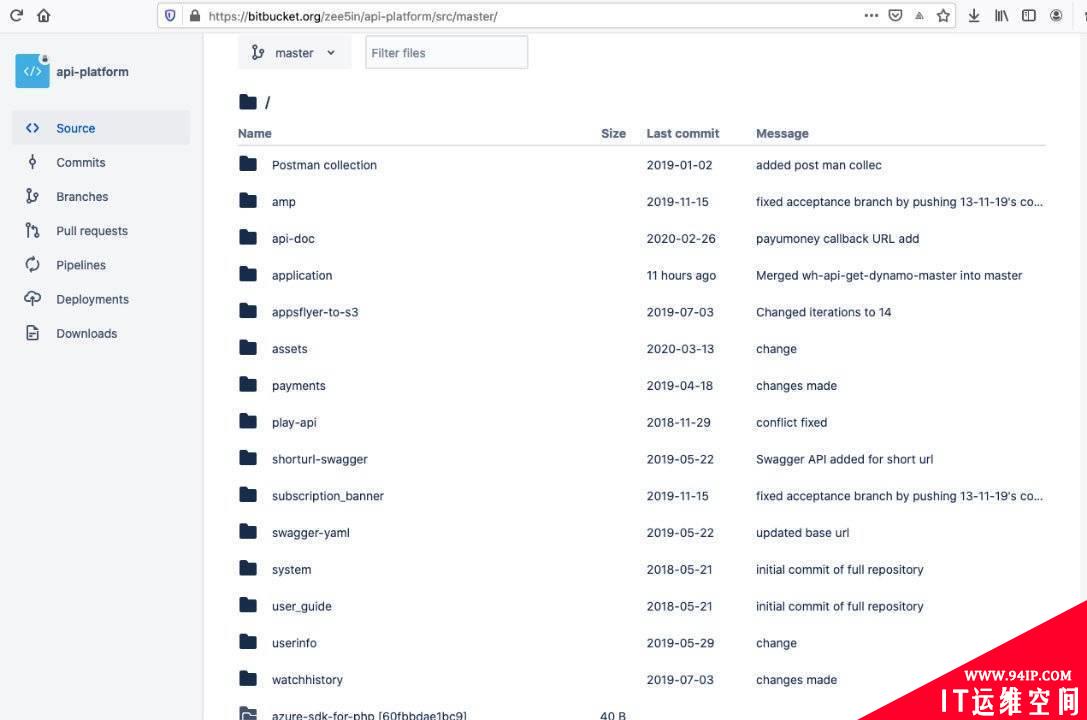Click the Last commit column header
Viewport: 1087px width, 720px height.
tap(682, 133)
